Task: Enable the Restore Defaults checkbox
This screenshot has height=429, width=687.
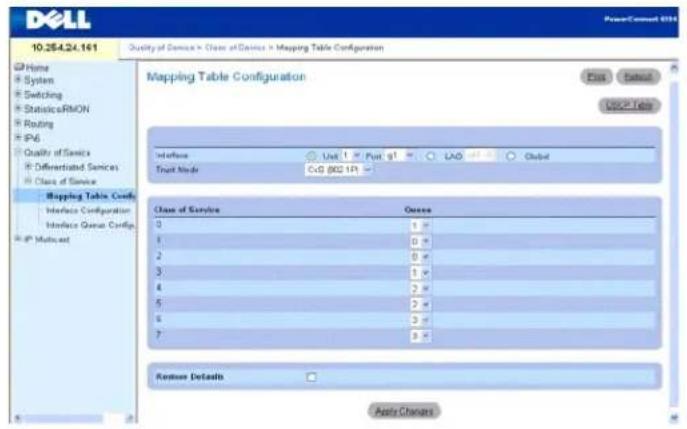Action: click(x=311, y=377)
